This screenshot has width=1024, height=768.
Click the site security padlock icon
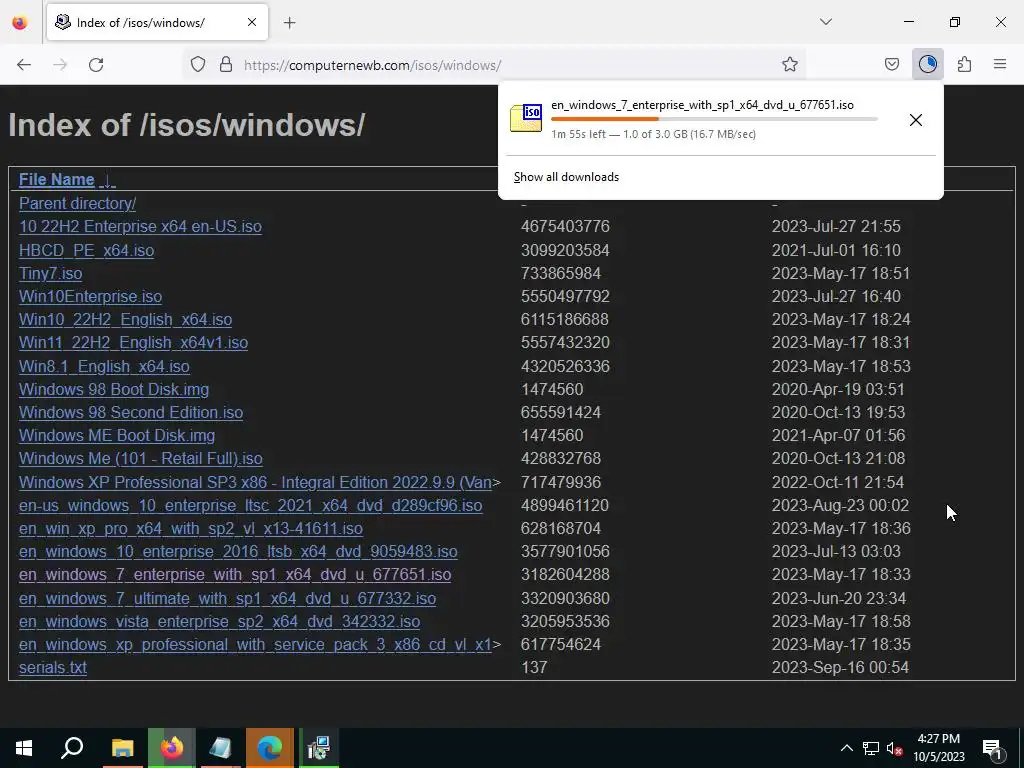point(226,65)
